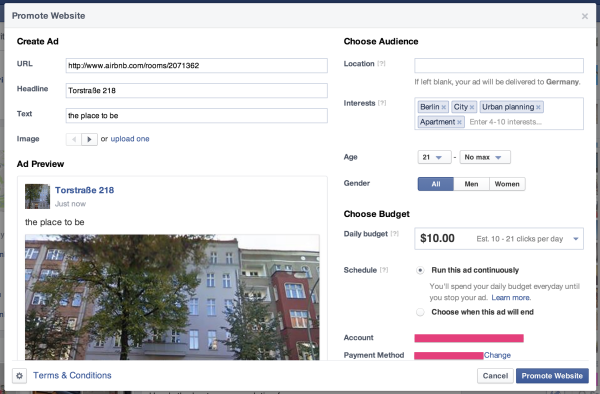Click the small ad preview profile thumbnail
The height and width of the screenshot is (394, 600).
tap(38, 196)
